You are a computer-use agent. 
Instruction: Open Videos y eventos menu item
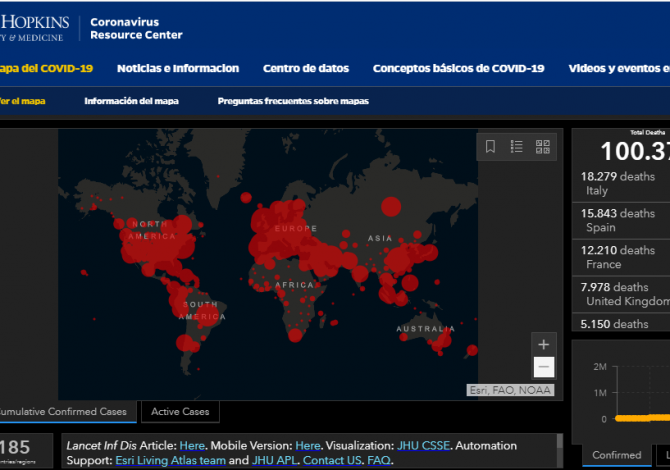[619, 68]
